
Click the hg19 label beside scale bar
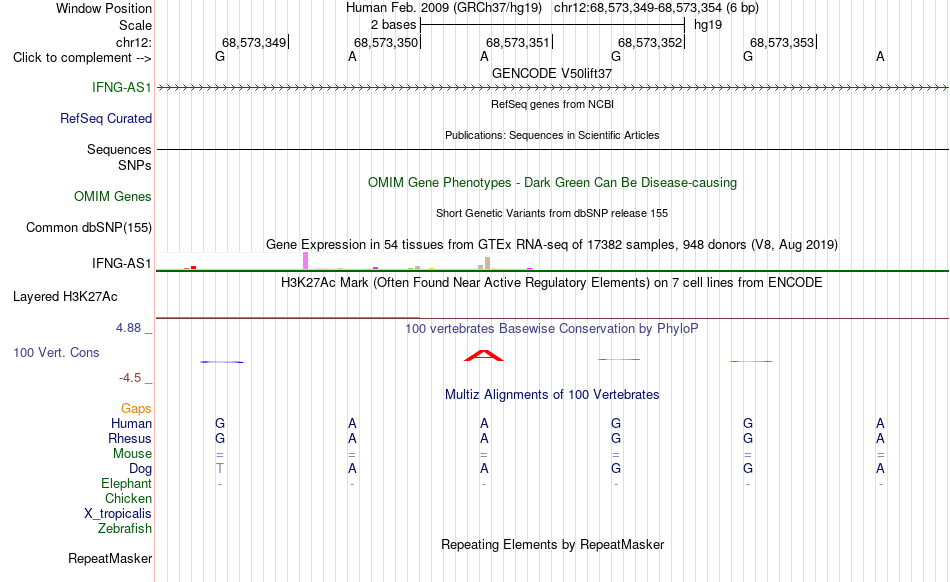708,25
